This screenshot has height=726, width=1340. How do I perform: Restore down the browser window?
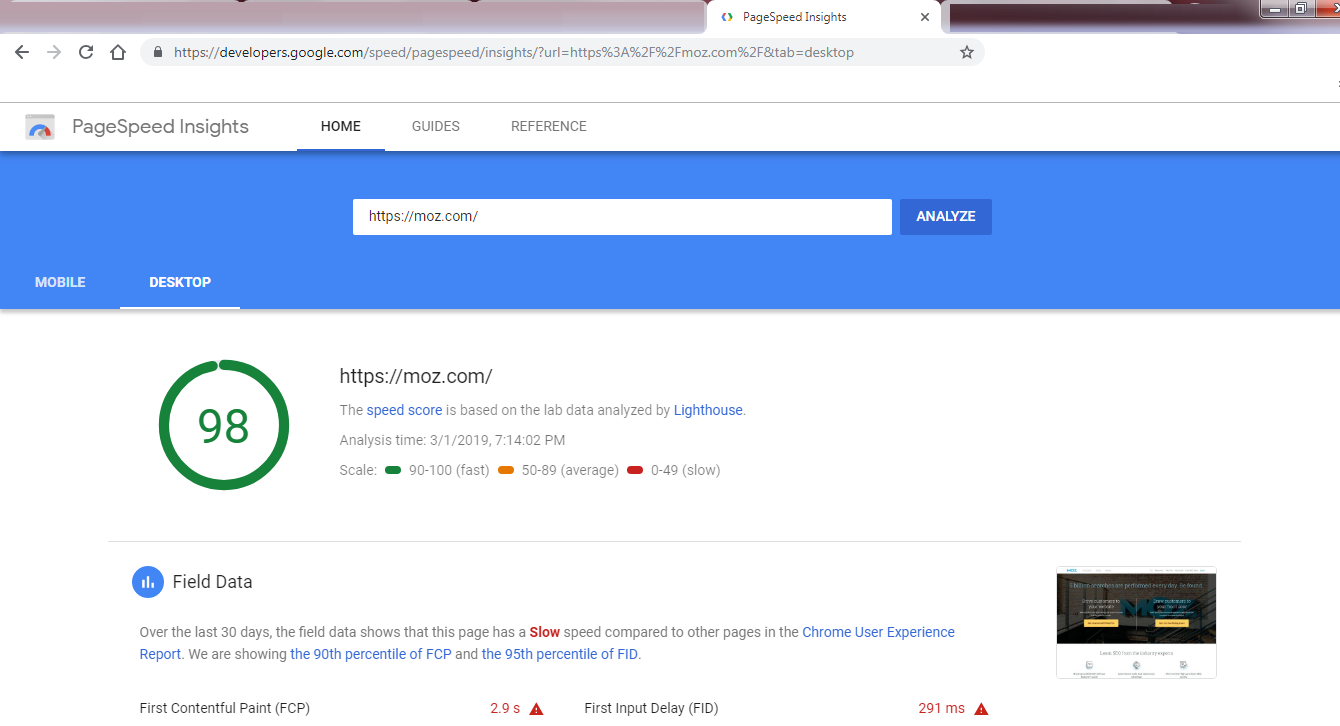click(x=1300, y=8)
